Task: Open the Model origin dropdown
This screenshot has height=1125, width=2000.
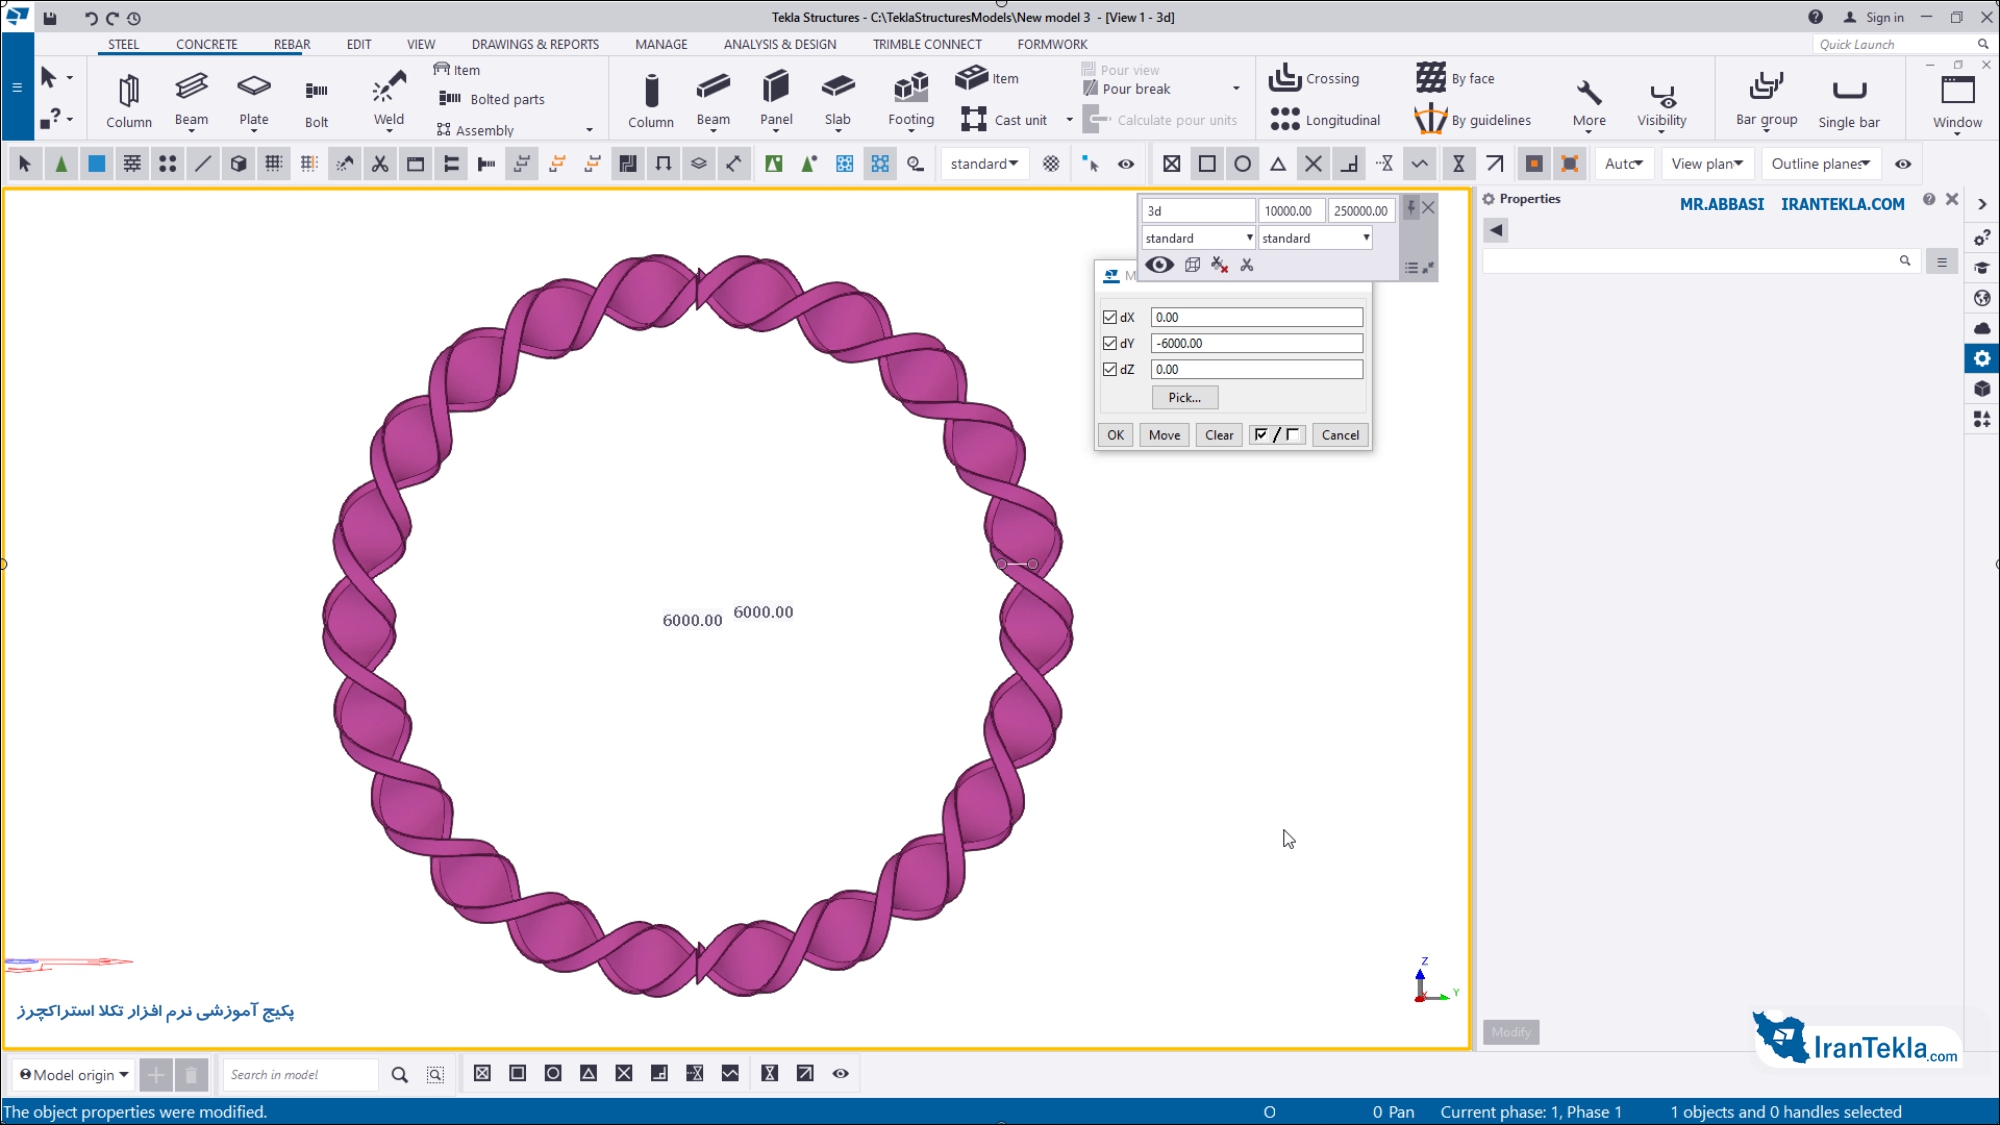Action: pyautogui.click(x=73, y=1075)
